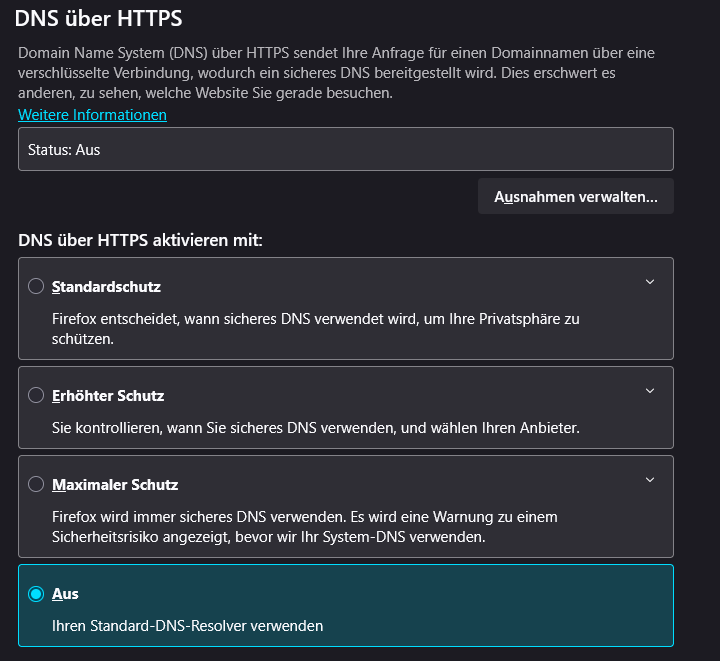Click the Erhöhter Schutz label text
The height and width of the screenshot is (661, 720).
108,396
